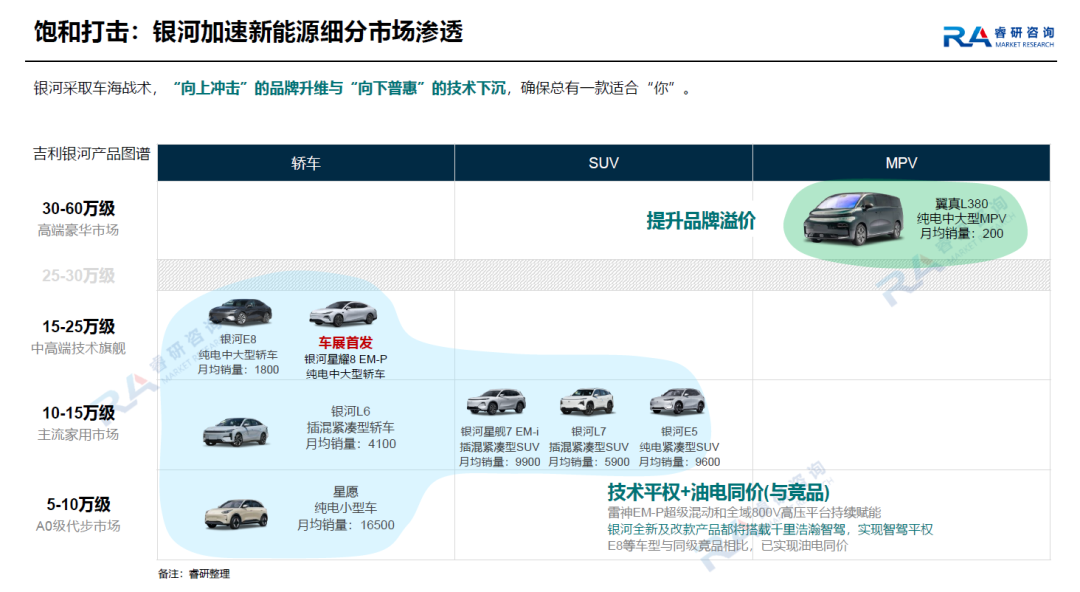
Task: Click the 银河L7 SUV image
Action: click(587, 401)
